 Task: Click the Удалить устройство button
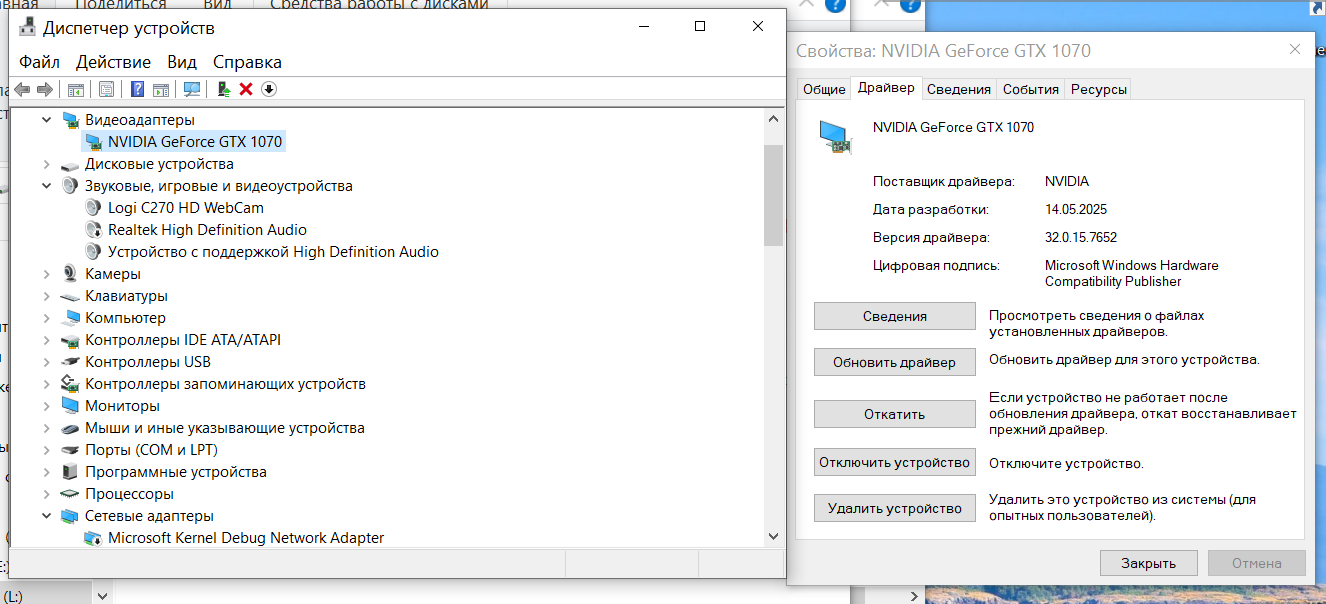895,508
